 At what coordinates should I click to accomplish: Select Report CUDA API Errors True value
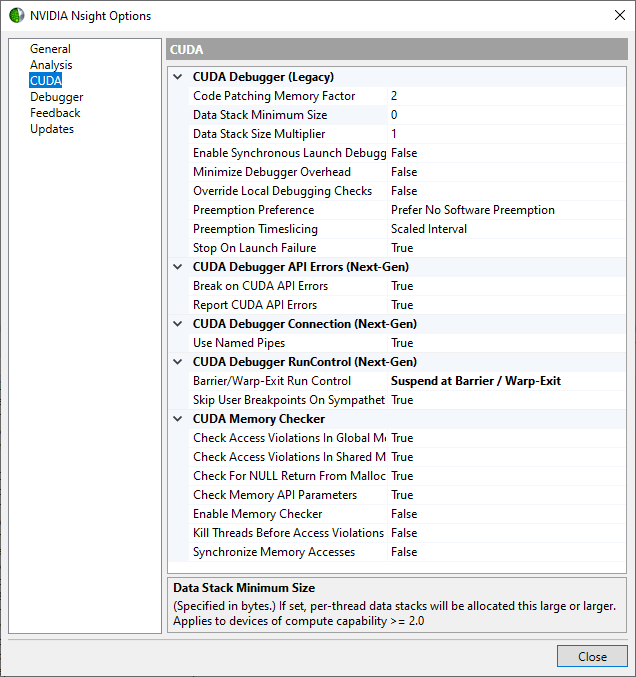tap(506, 305)
